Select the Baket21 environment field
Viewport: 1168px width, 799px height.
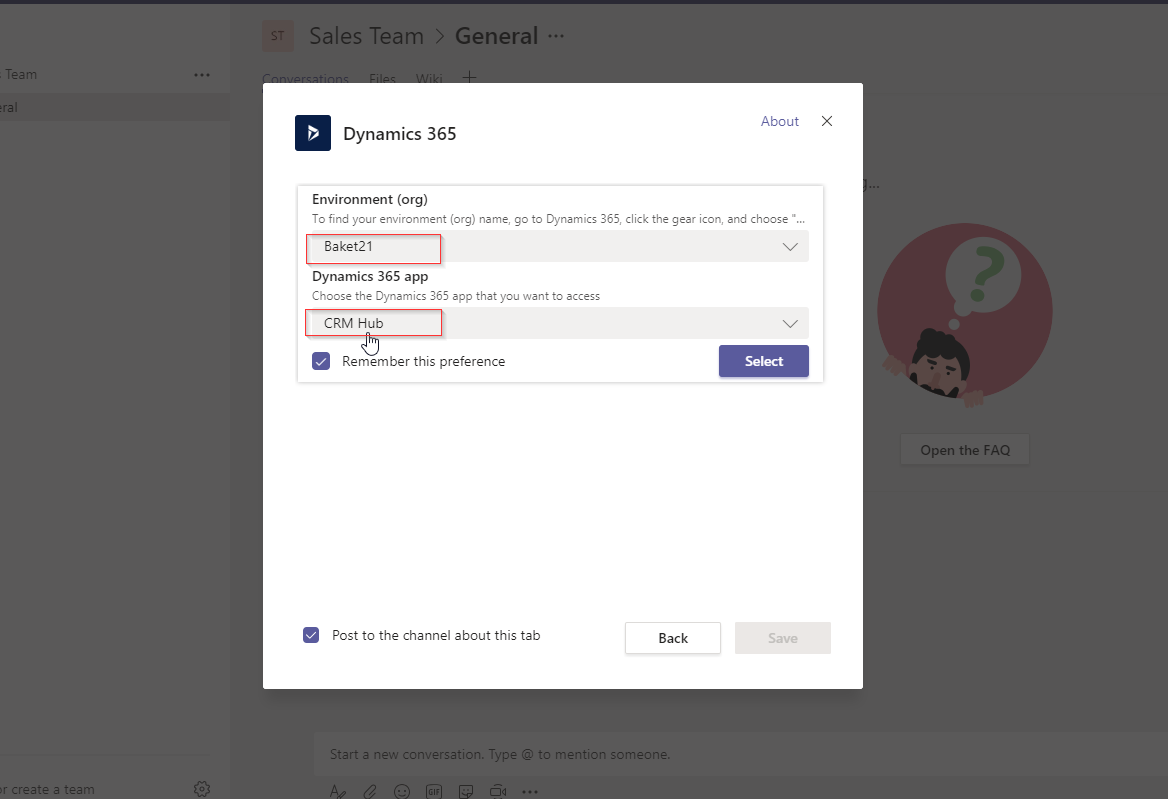558,246
